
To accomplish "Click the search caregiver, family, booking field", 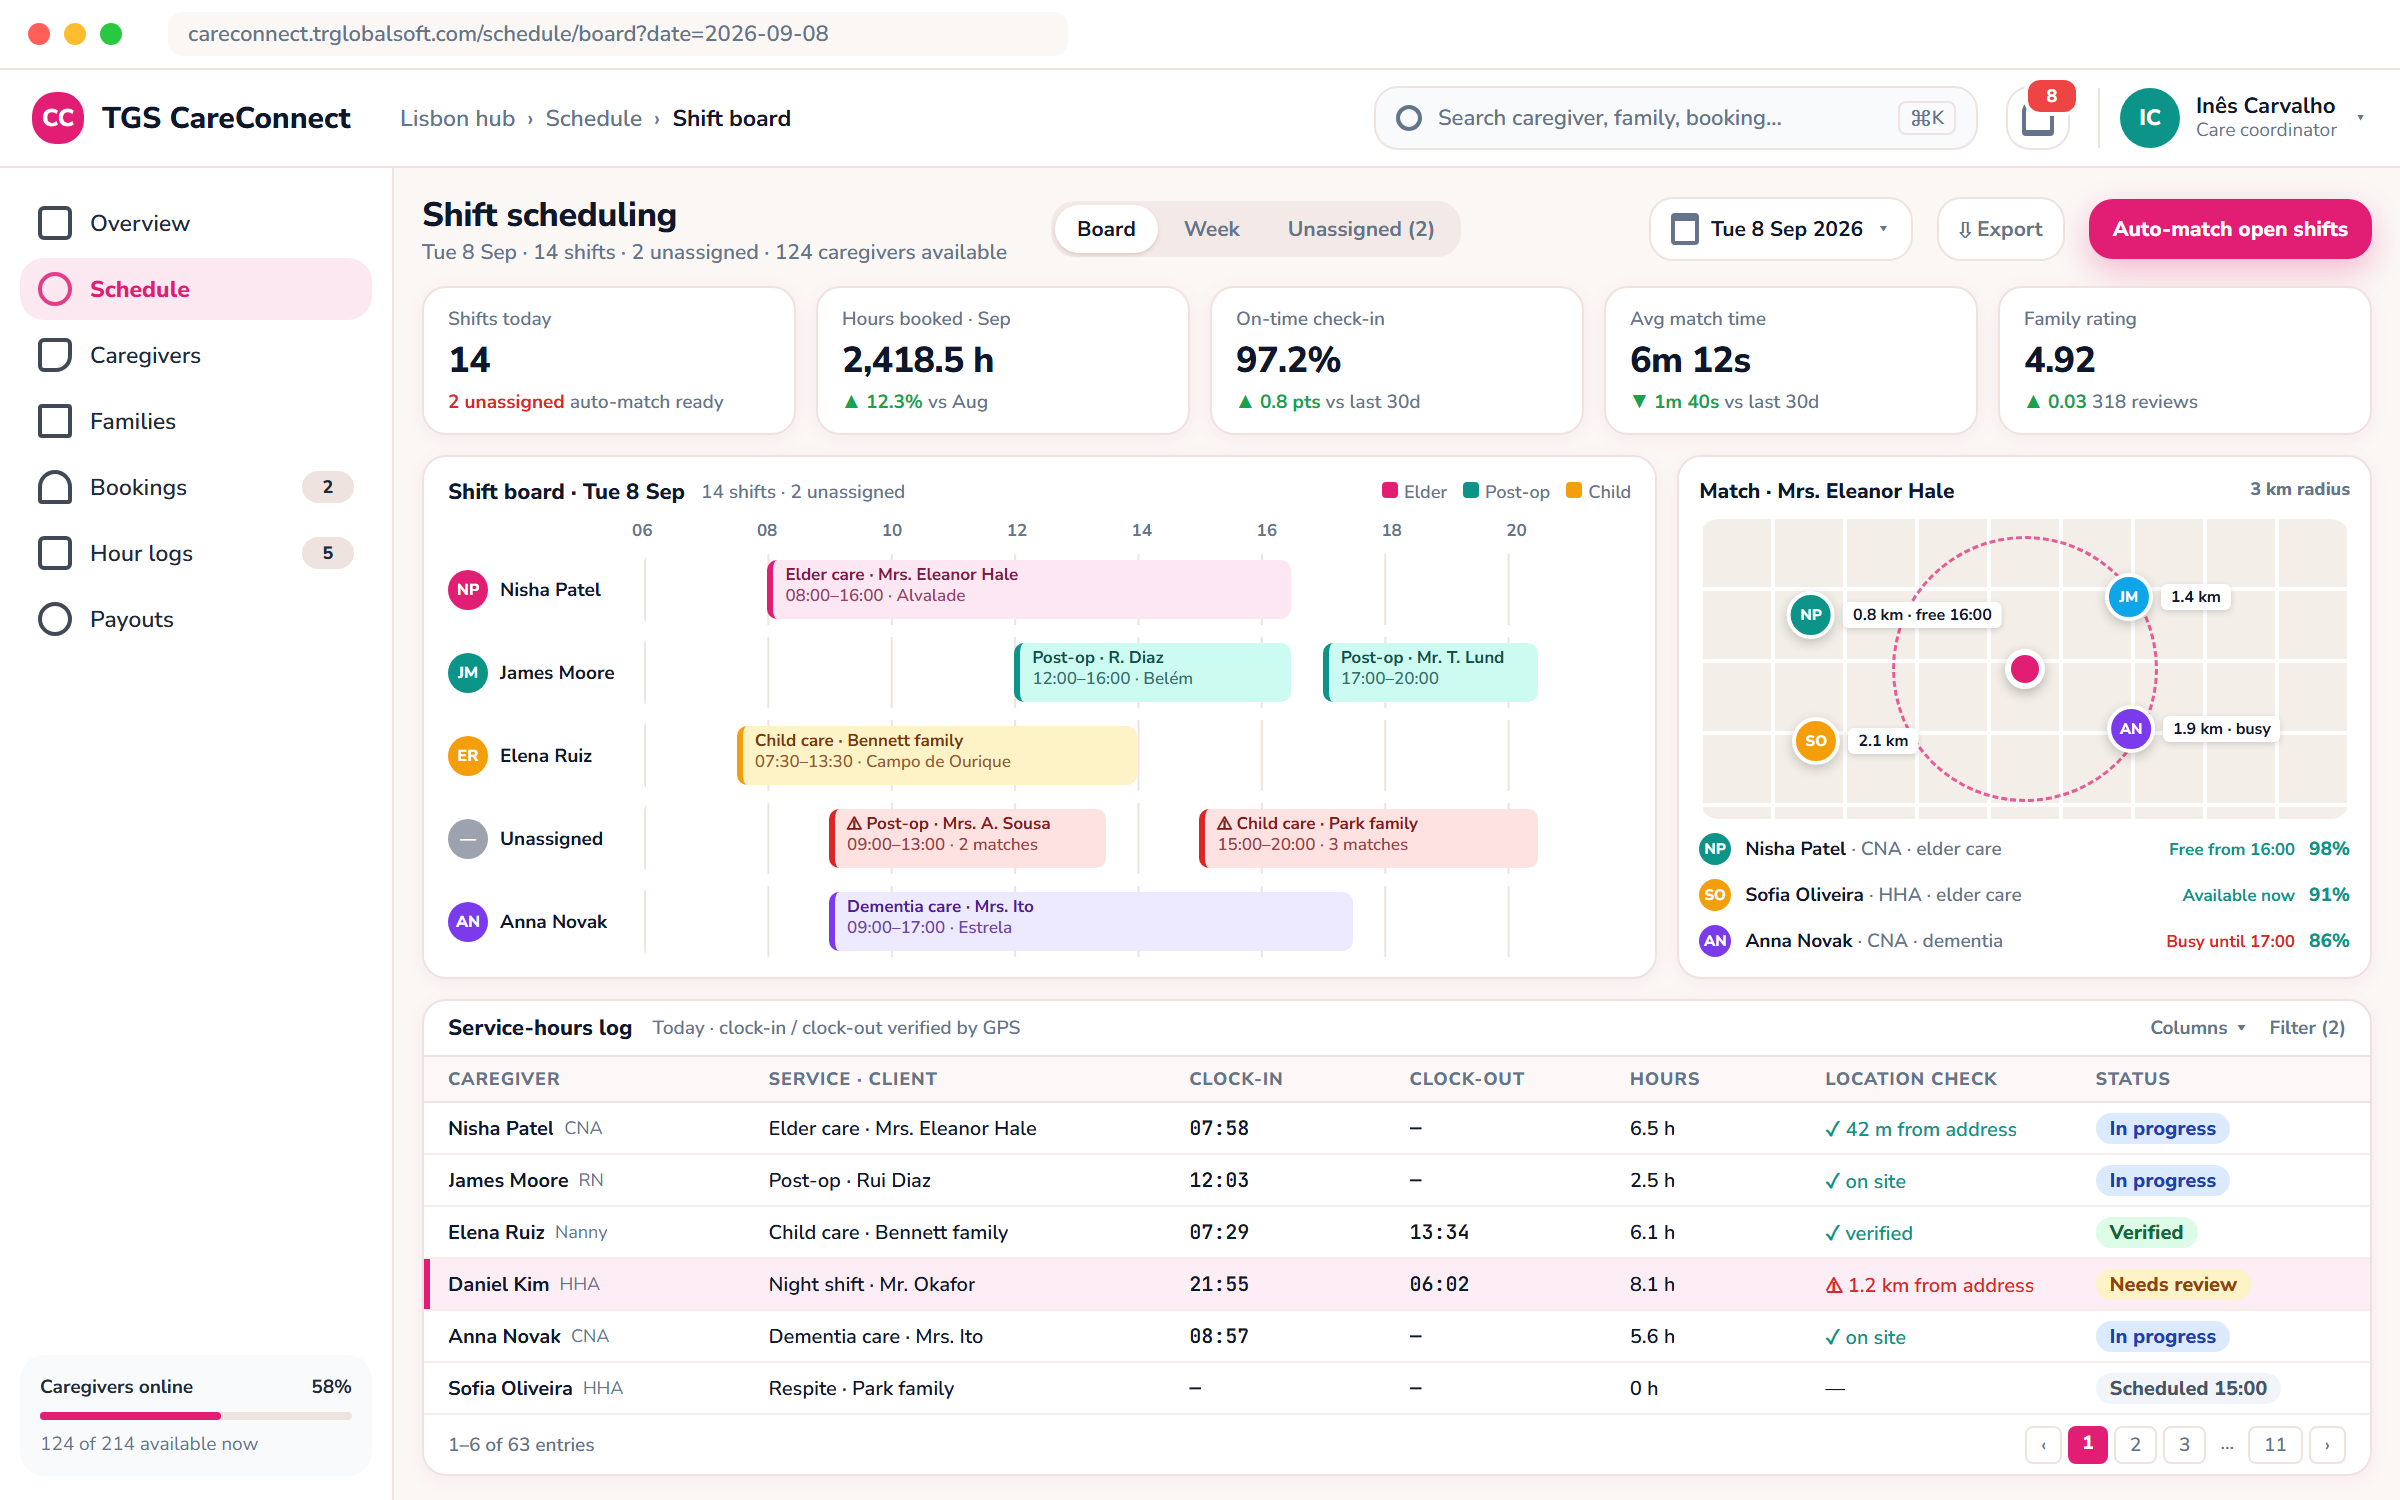I will [1676, 118].
